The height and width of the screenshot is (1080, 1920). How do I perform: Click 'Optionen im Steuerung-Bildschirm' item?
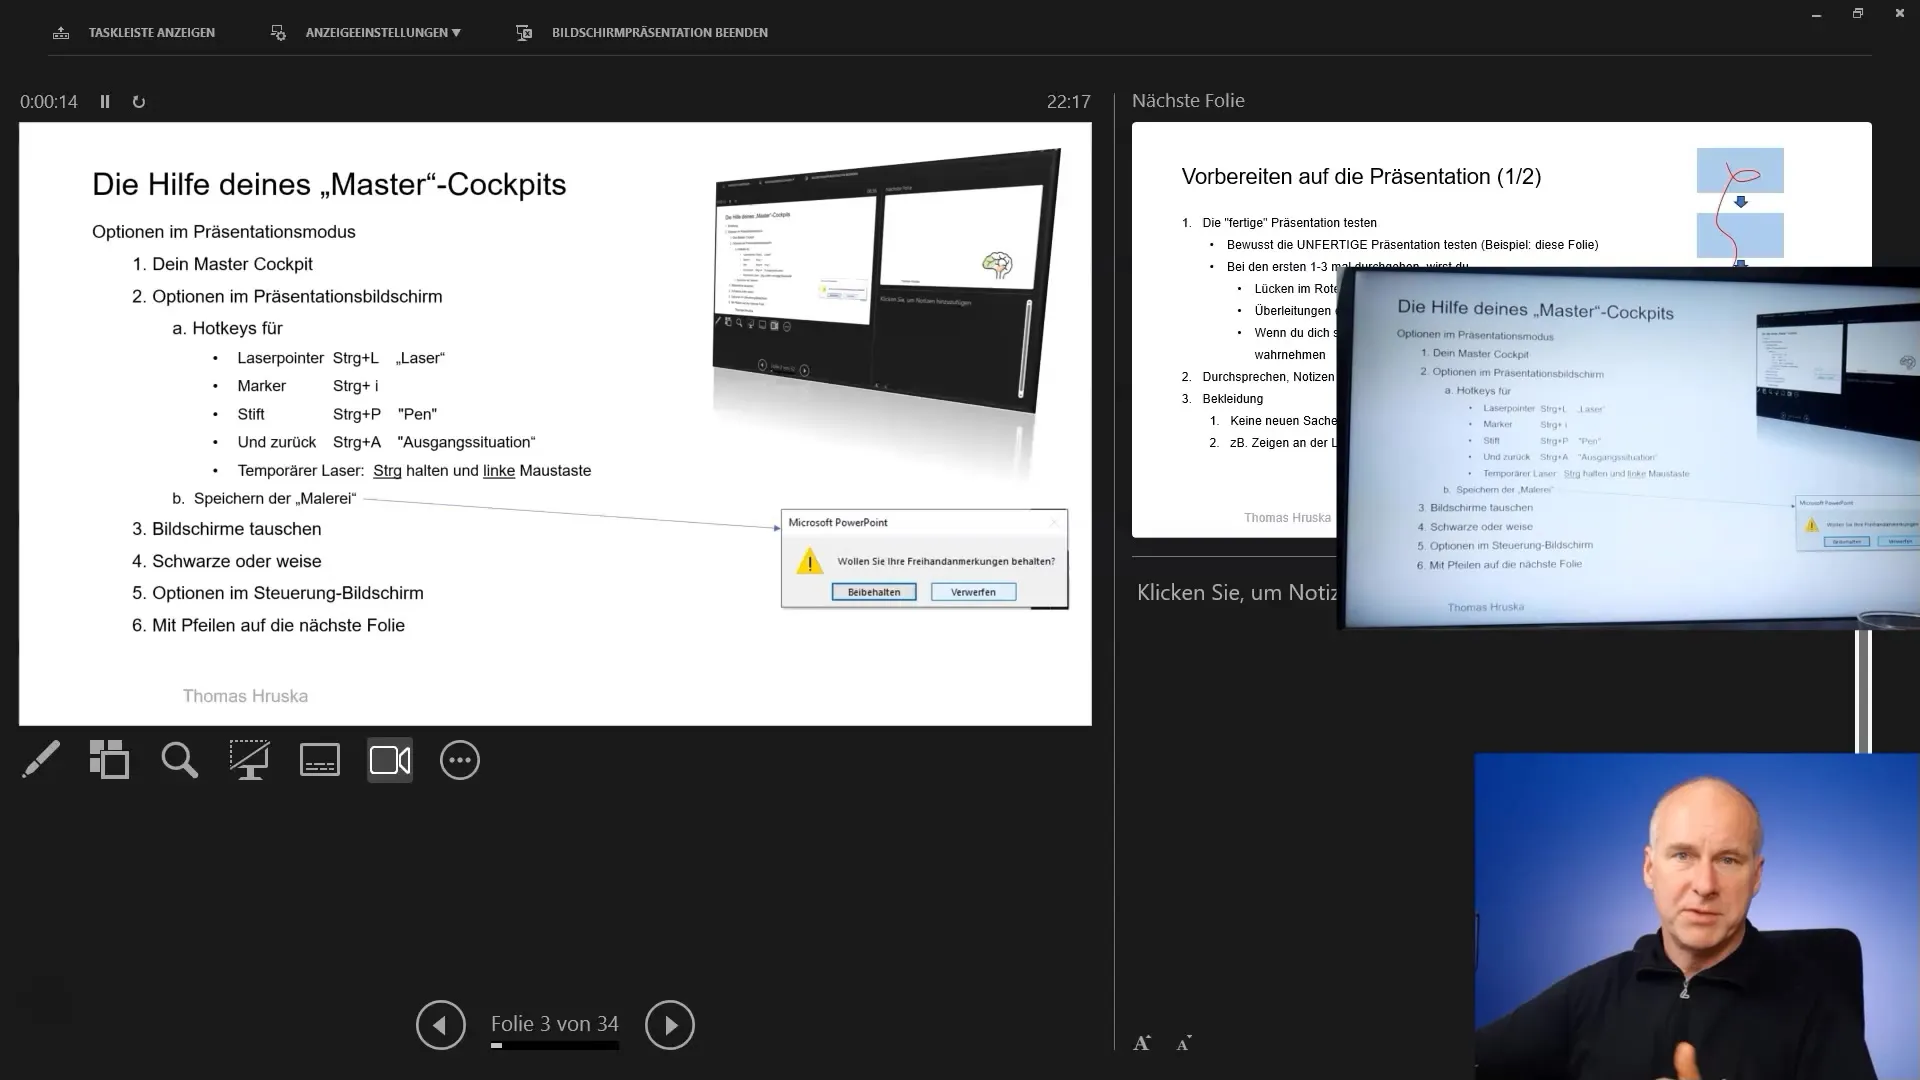pos(278,593)
